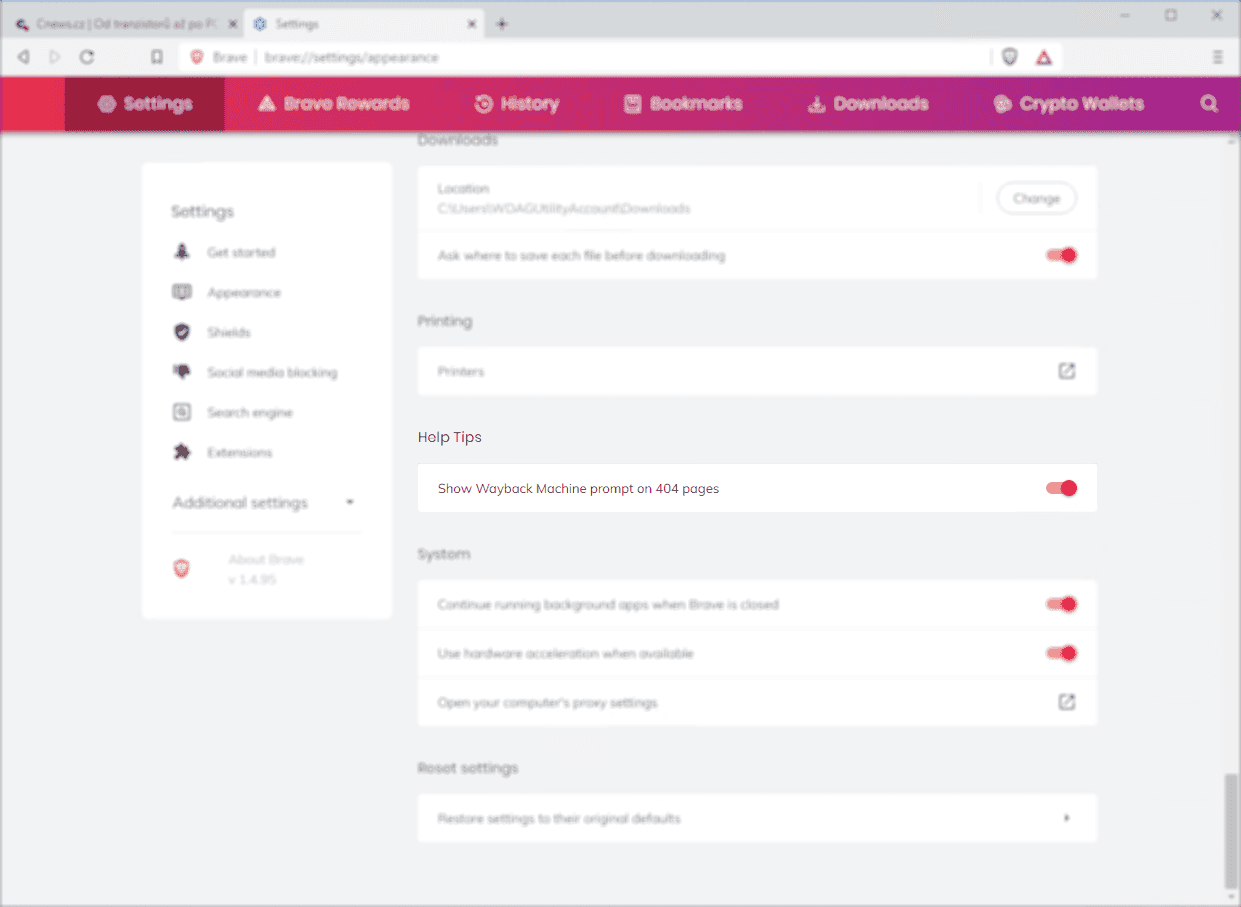This screenshot has width=1241, height=907.
Task: Click the Search engine sidebar icon
Action: tap(182, 412)
